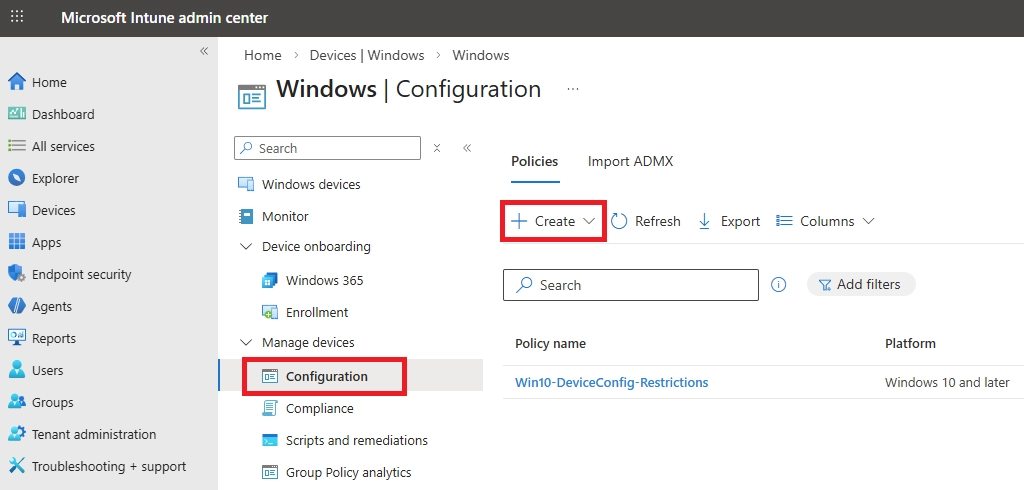Go to Devices | Windows breadcrumb
1024x490 pixels.
coord(367,56)
